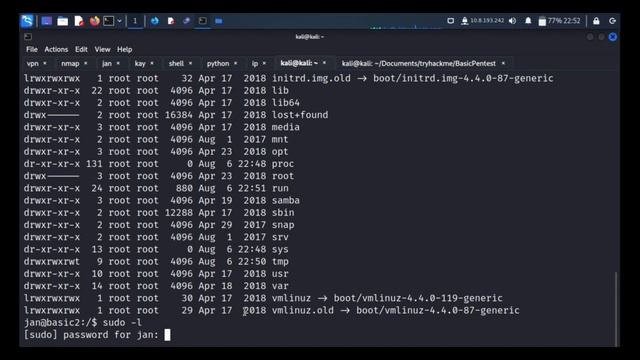Viewport: 640px width, 360px height.
Task: Click the 'vmlinuz.old' symlink name
Action: [303, 311]
